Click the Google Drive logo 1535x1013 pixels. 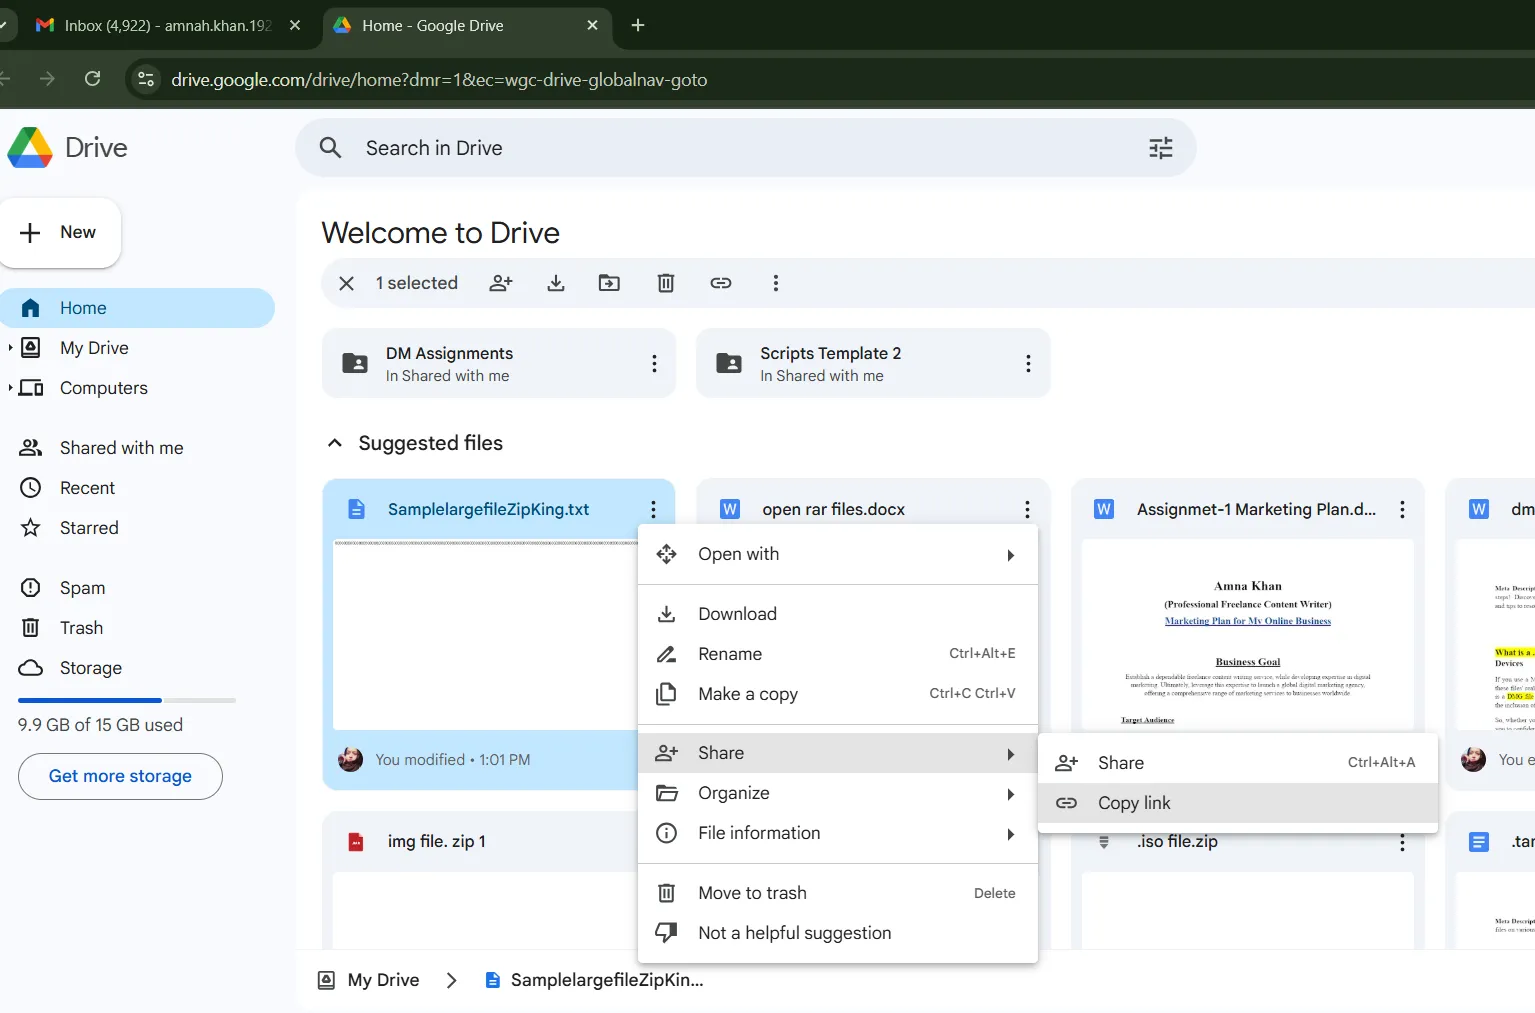click(30, 148)
